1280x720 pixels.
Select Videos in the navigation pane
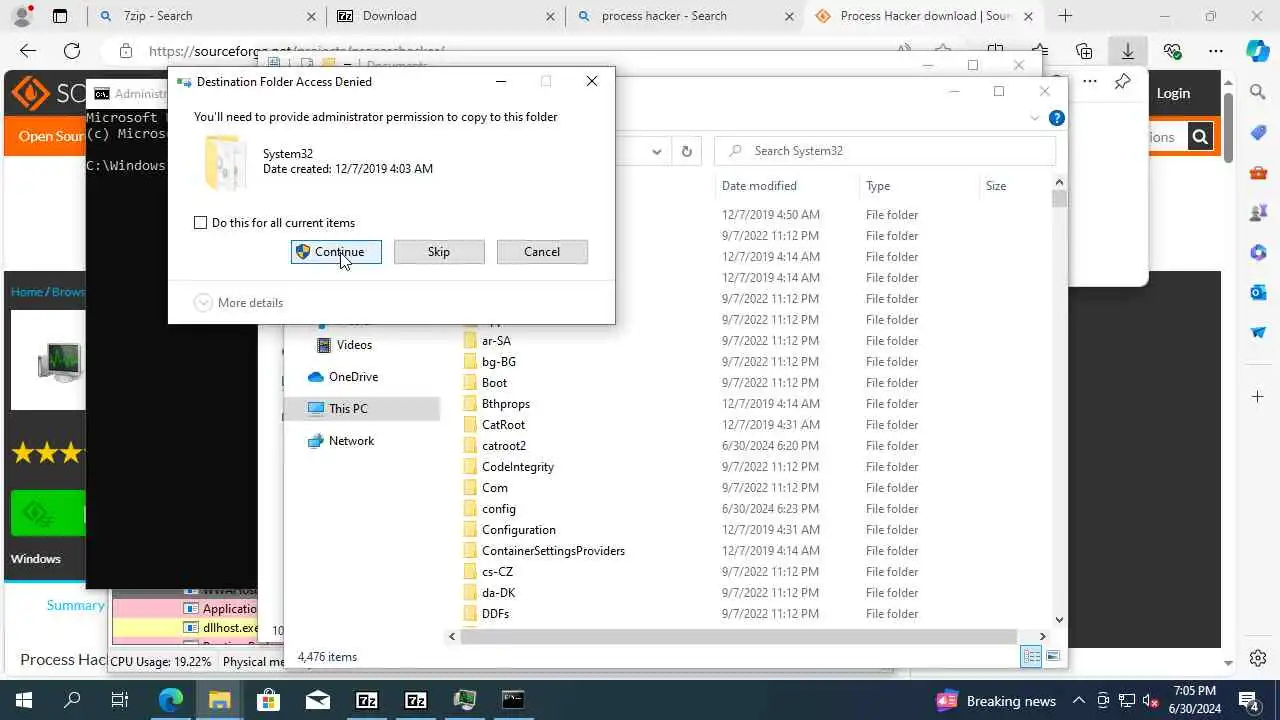pyautogui.click(x=354, y=345)
